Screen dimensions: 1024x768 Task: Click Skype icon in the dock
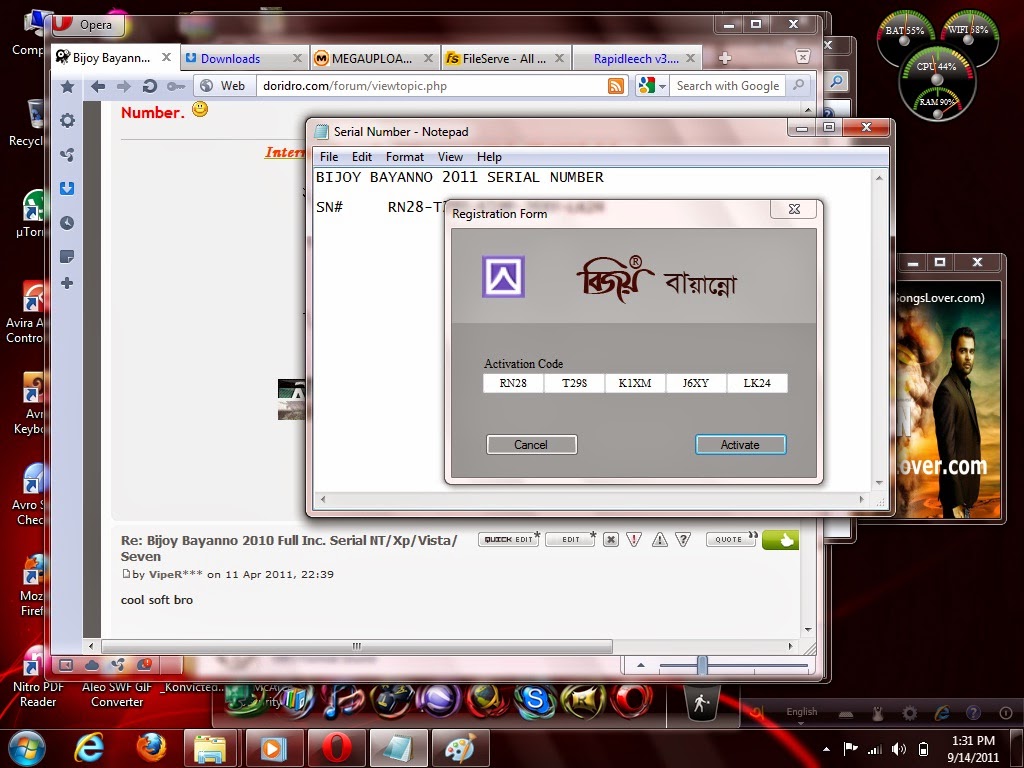534,700
